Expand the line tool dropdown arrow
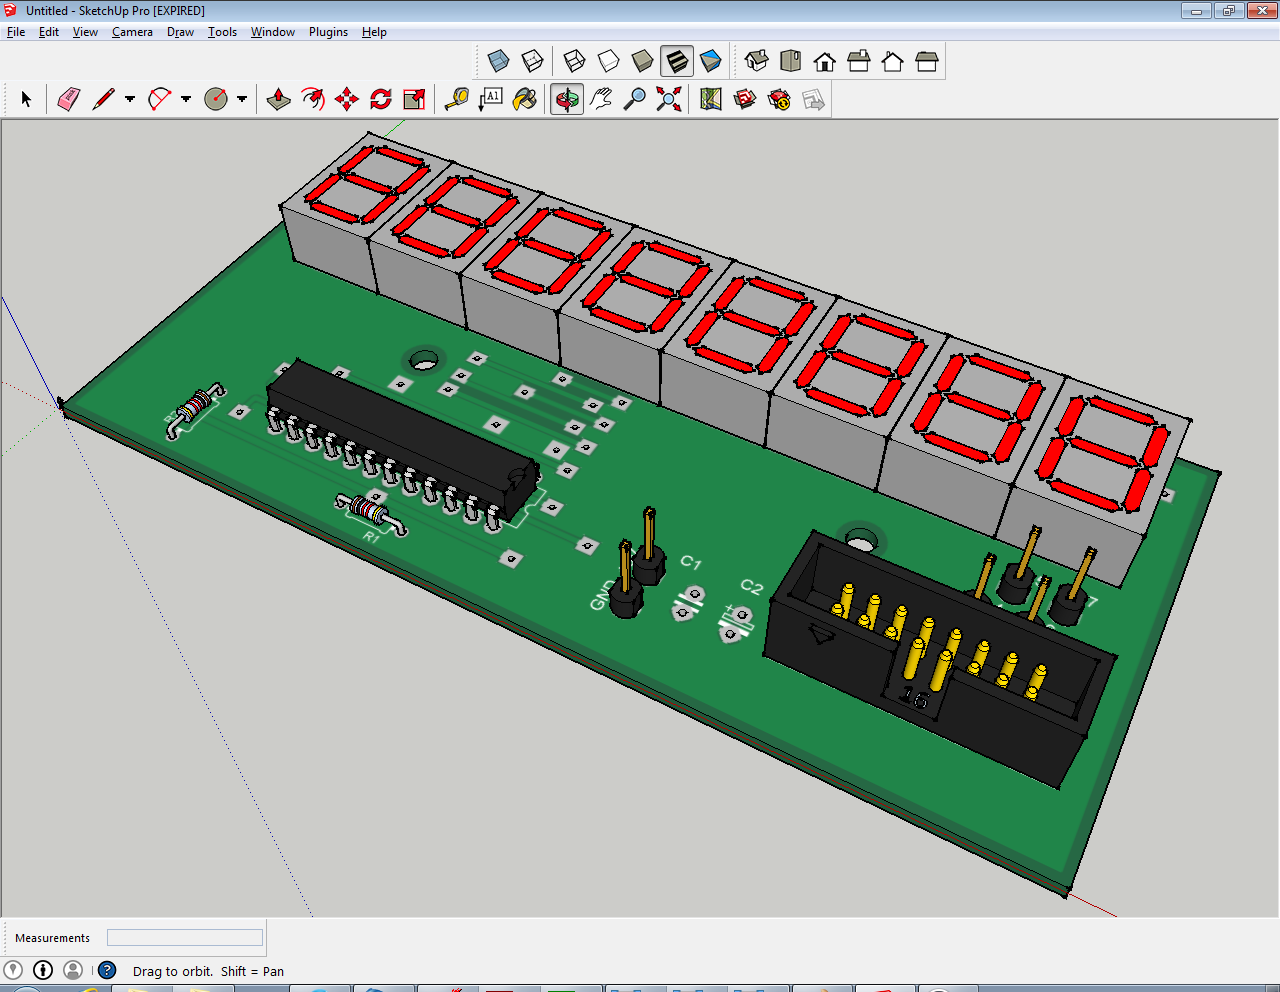This screenshot has height=992, width=1280. click(x=130, y=99)
